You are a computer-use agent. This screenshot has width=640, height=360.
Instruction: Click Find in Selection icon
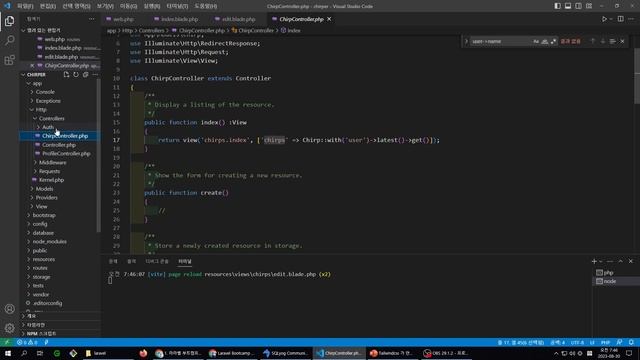tap(613, 41)
